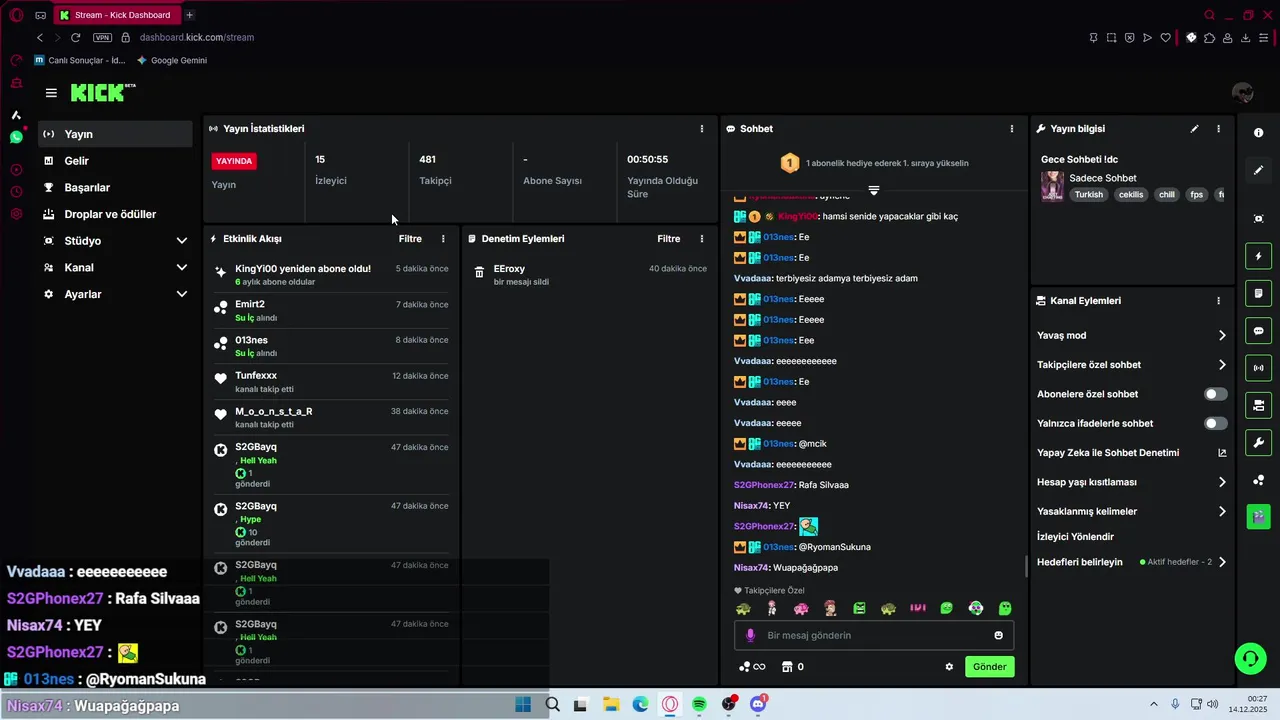The height and width of the screenshot is (720, 1280).
Task: Jump to latest chat via the down arrow
Action: tap(874, 190)
